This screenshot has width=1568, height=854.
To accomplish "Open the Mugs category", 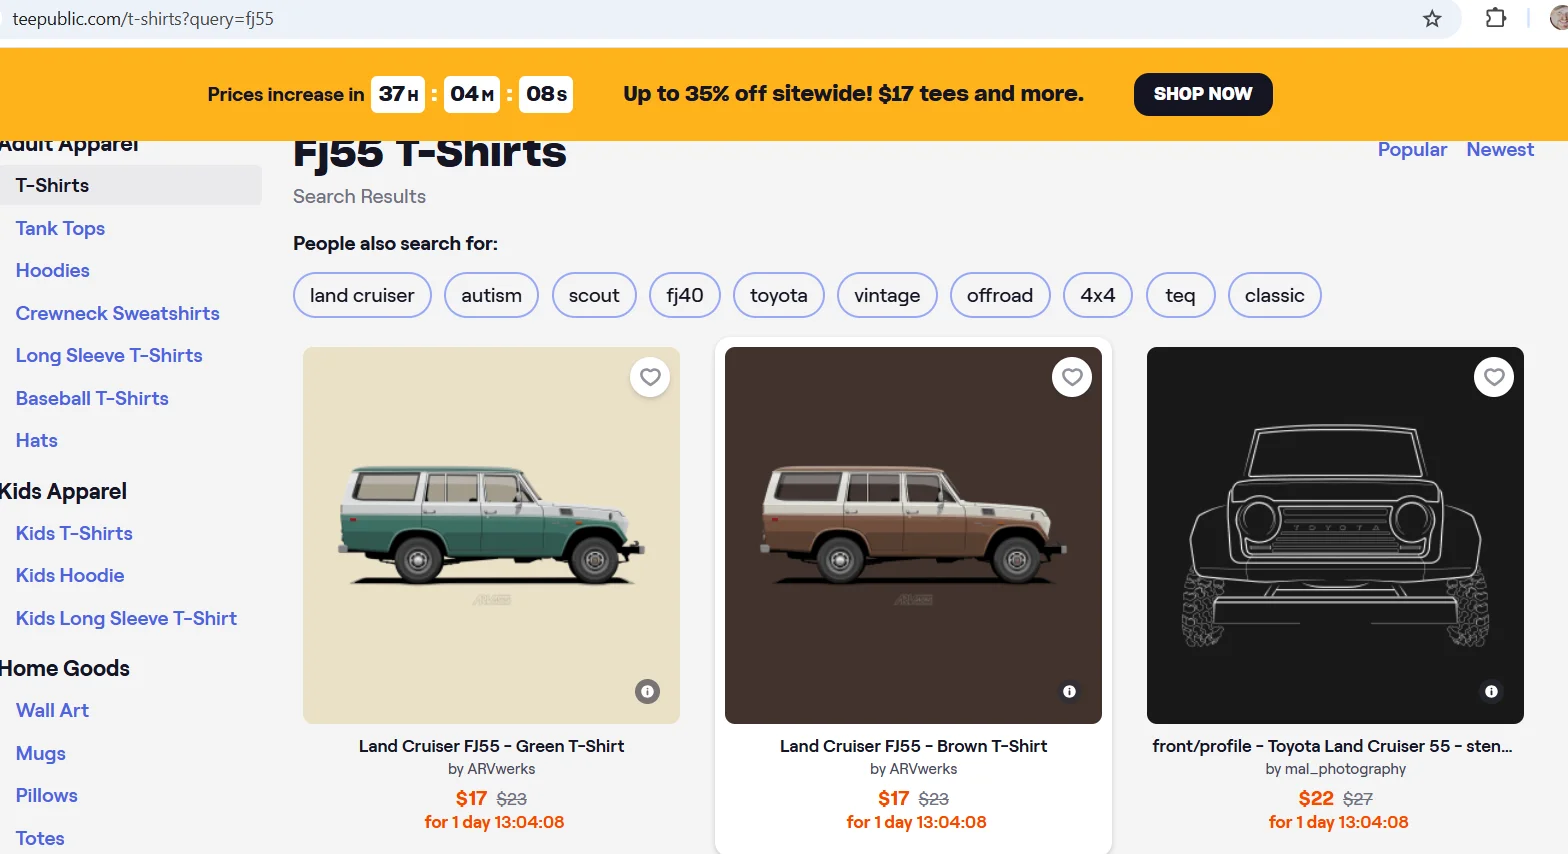I will coord(40,753).
